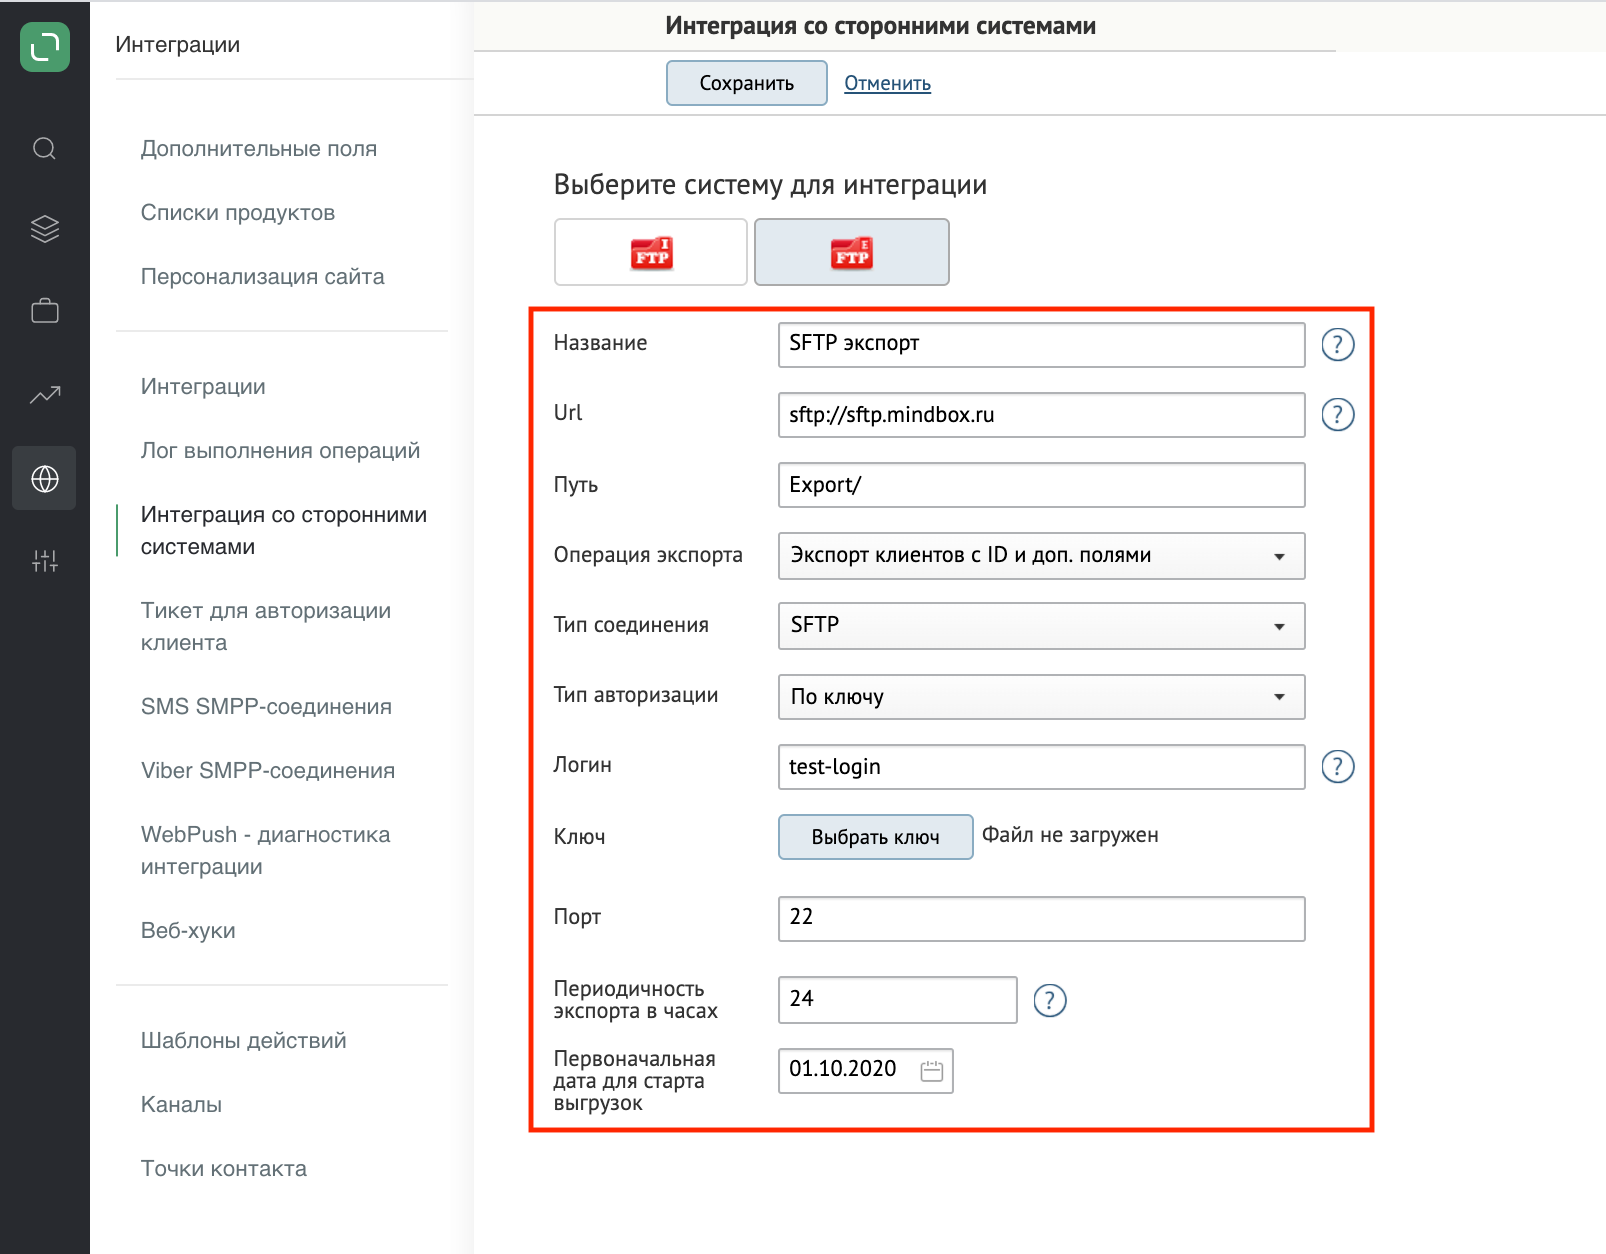Expand the Операция экспорта dropdown

point(1041,556)
